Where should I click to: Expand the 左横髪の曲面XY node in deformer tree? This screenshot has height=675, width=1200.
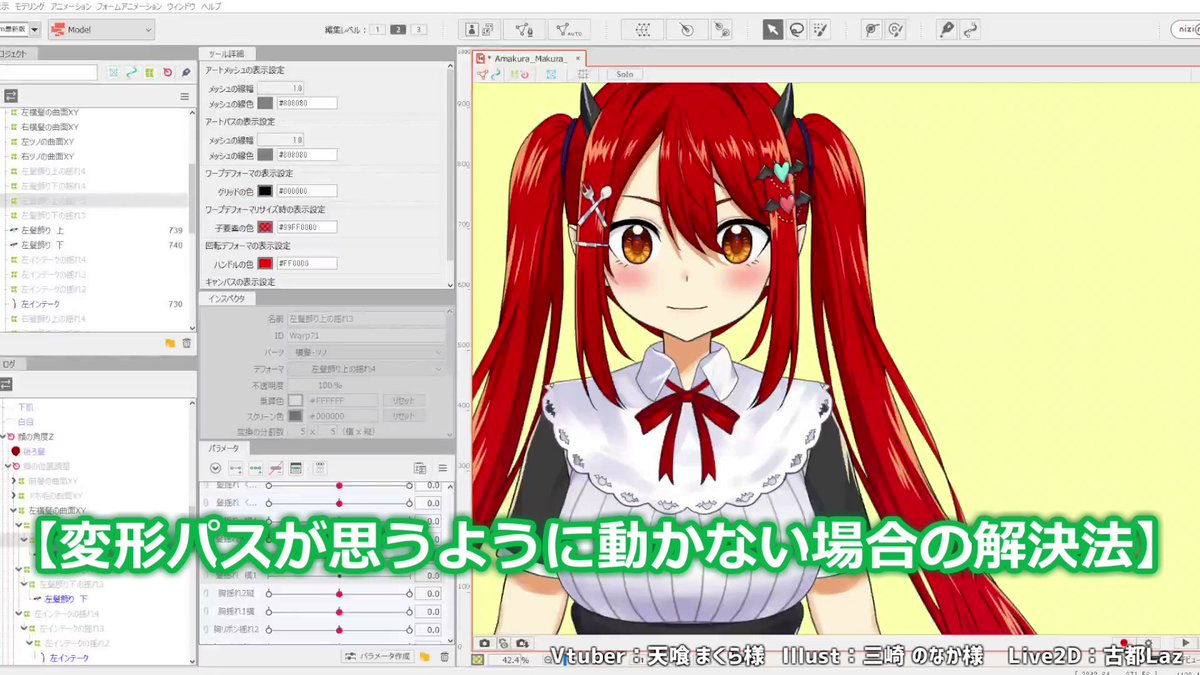pyautogui.click(x=13, y=509)
